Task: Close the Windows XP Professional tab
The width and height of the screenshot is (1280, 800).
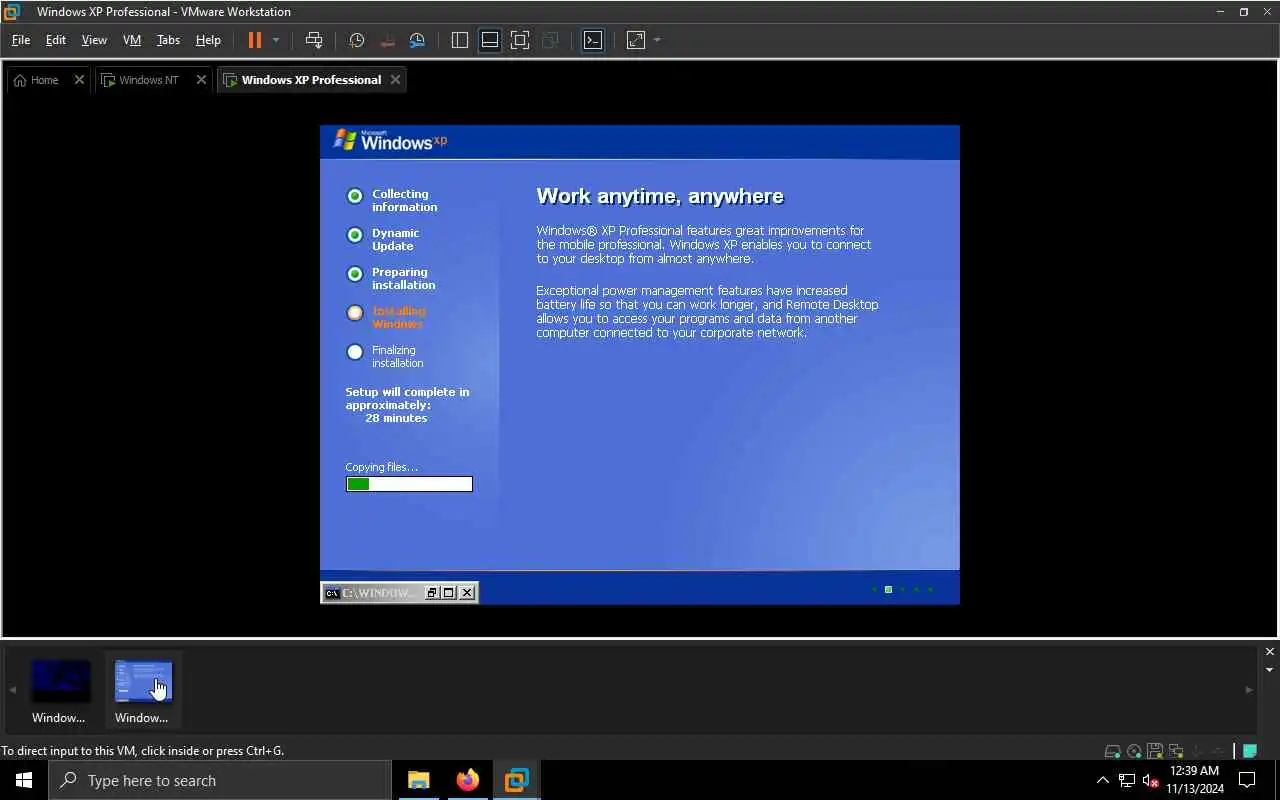Action: [x=395, y=80]
